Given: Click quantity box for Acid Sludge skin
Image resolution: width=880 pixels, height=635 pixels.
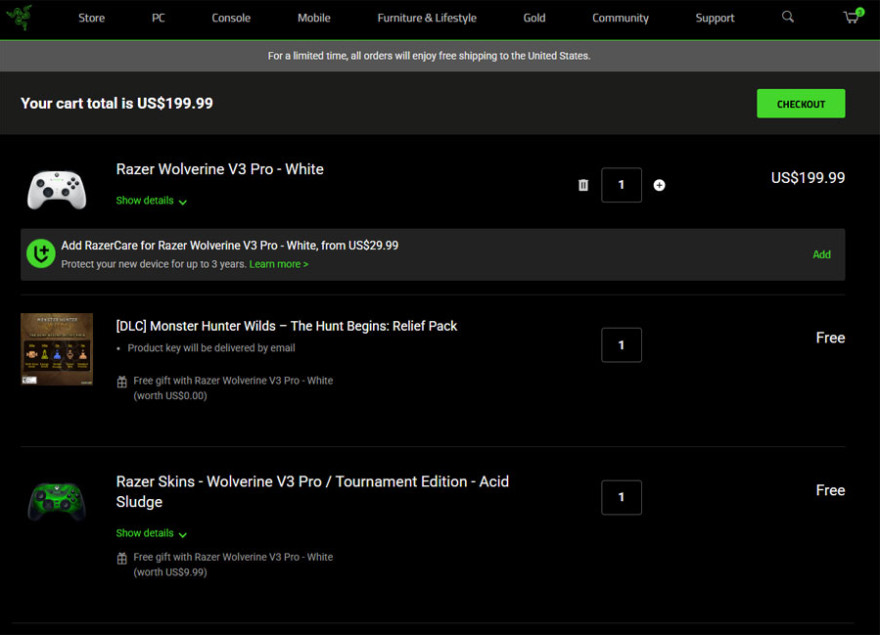Looking at the screenshot, I should pyautogui.click(x=621, y=497).
